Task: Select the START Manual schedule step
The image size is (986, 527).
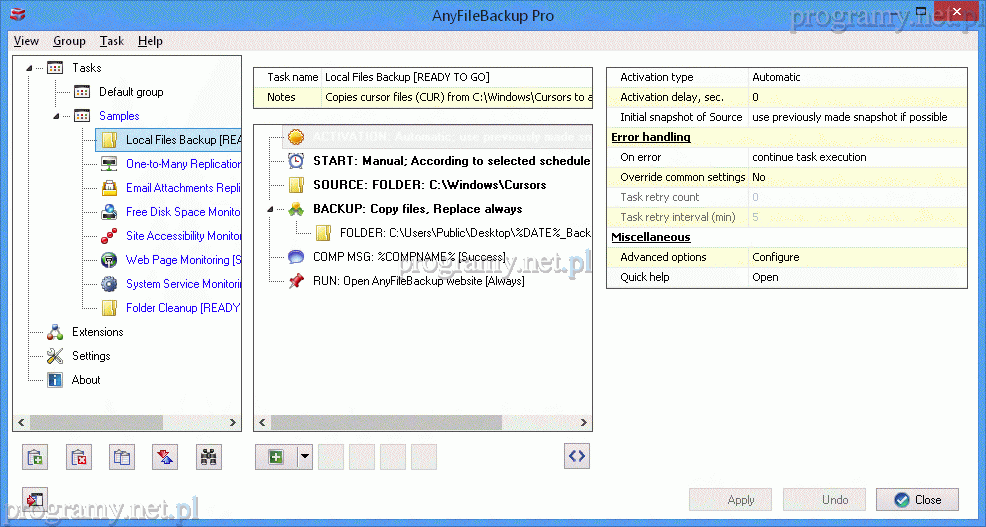Action: coord(450,161)
